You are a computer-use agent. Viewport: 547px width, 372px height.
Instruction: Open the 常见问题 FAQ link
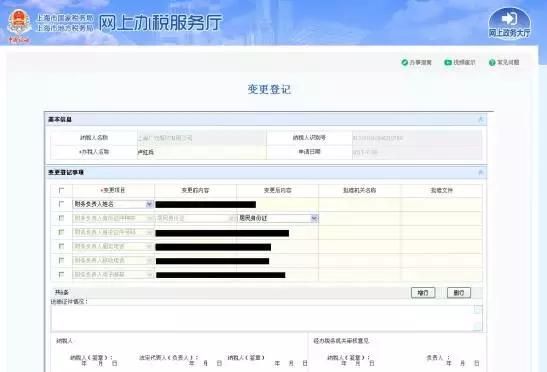[504, 62]
